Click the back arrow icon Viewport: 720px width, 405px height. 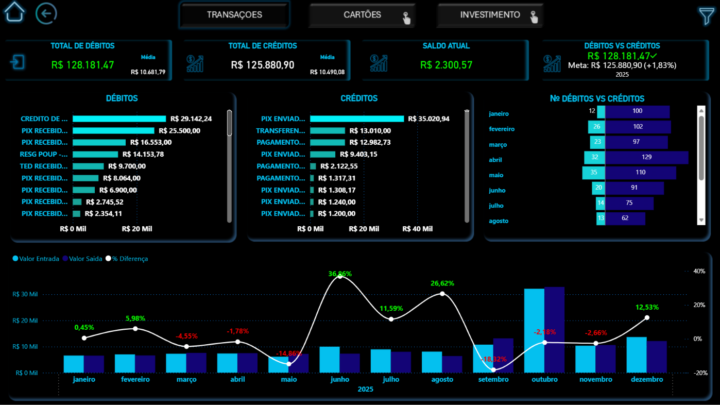tap(46, 13)
